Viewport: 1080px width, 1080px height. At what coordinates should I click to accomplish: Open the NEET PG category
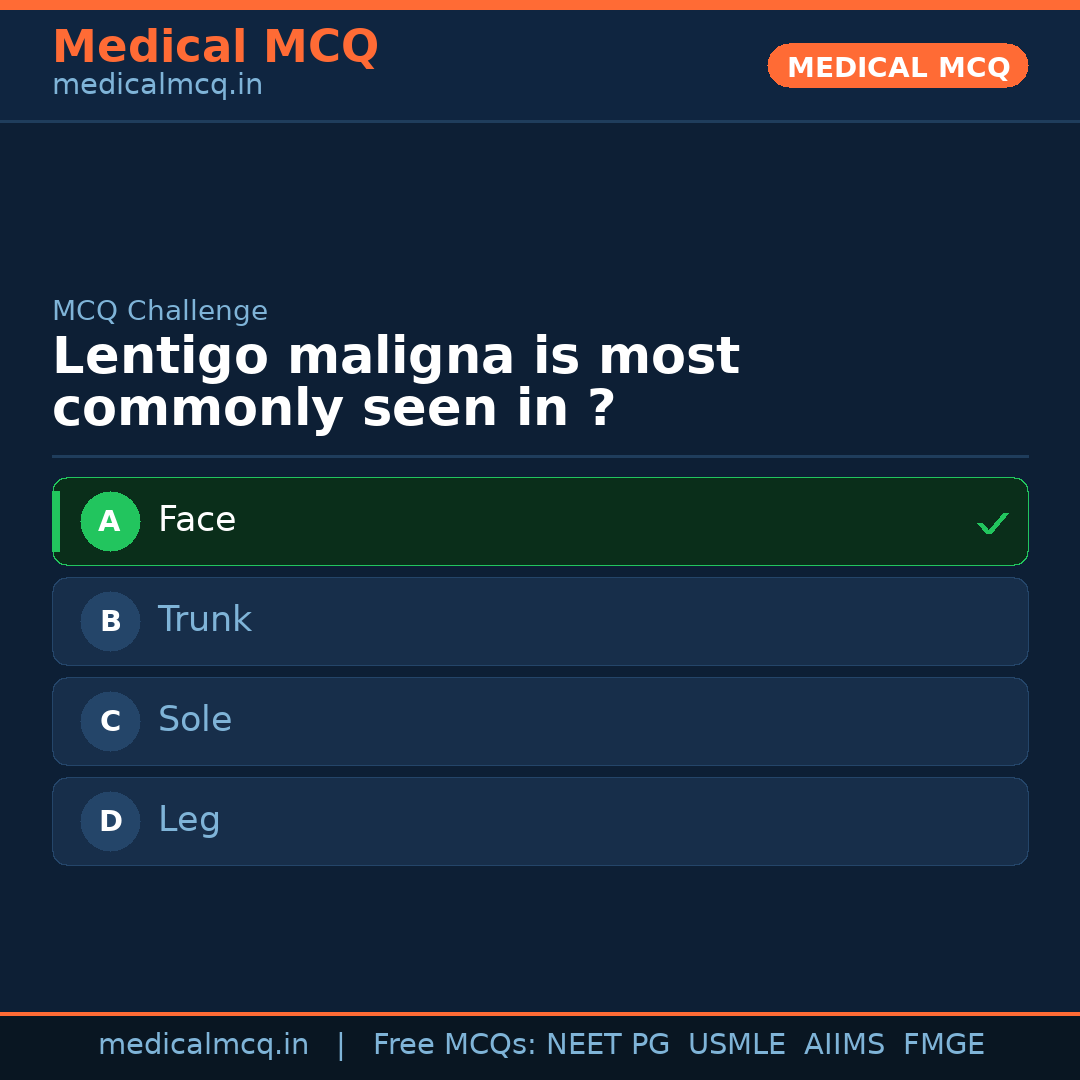click(x=607, y=1043)
